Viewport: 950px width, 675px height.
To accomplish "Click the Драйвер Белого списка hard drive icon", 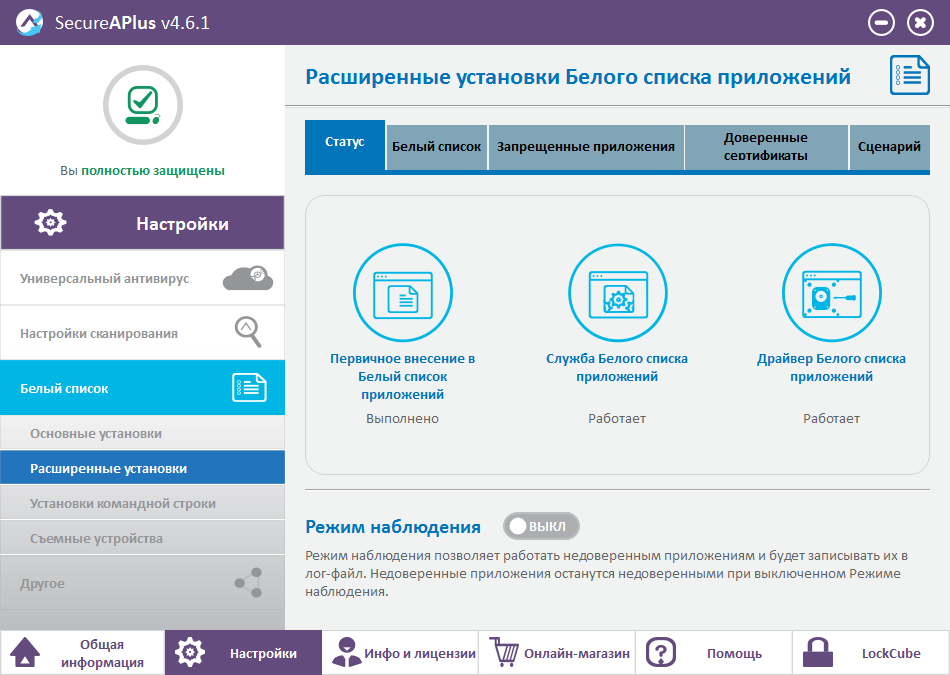I will pos(831,293).
